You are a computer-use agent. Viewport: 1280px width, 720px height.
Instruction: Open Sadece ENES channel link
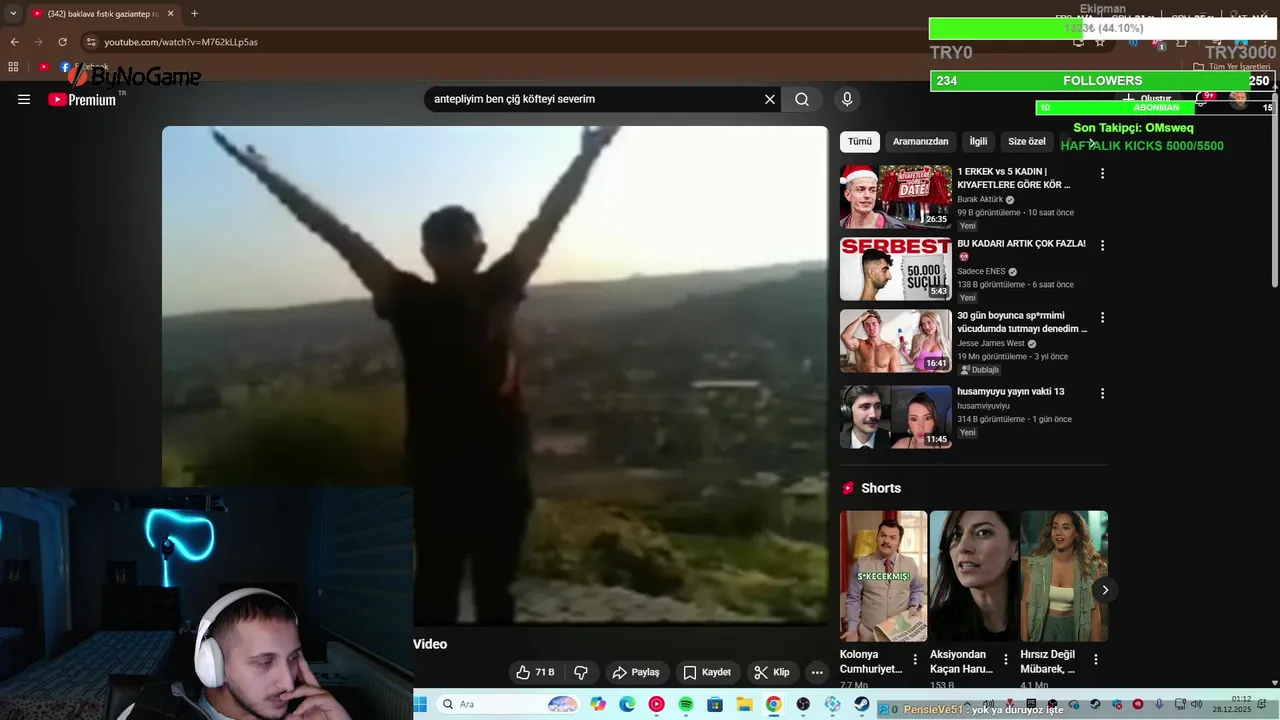pos(981,271)
